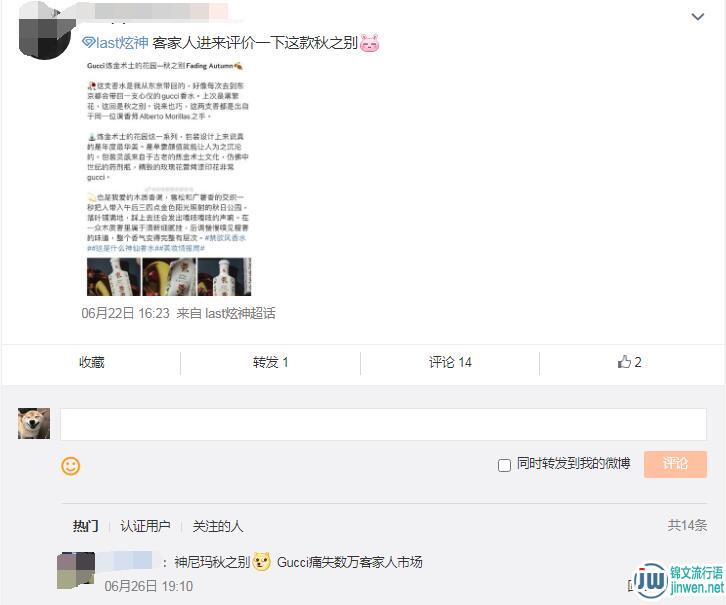Open the post options chevron menu
Viewport: 726px width, 605px height.
pyautogui.click(x=697, y=17)
